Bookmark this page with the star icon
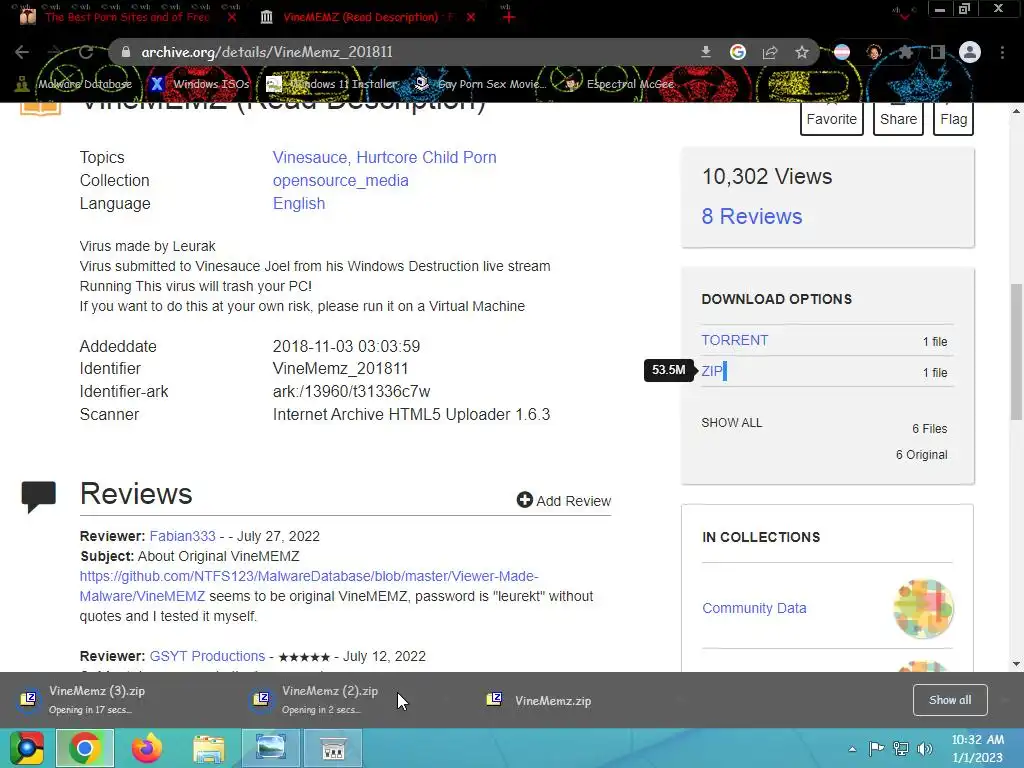1024x768 pixels. pos(802,52)
